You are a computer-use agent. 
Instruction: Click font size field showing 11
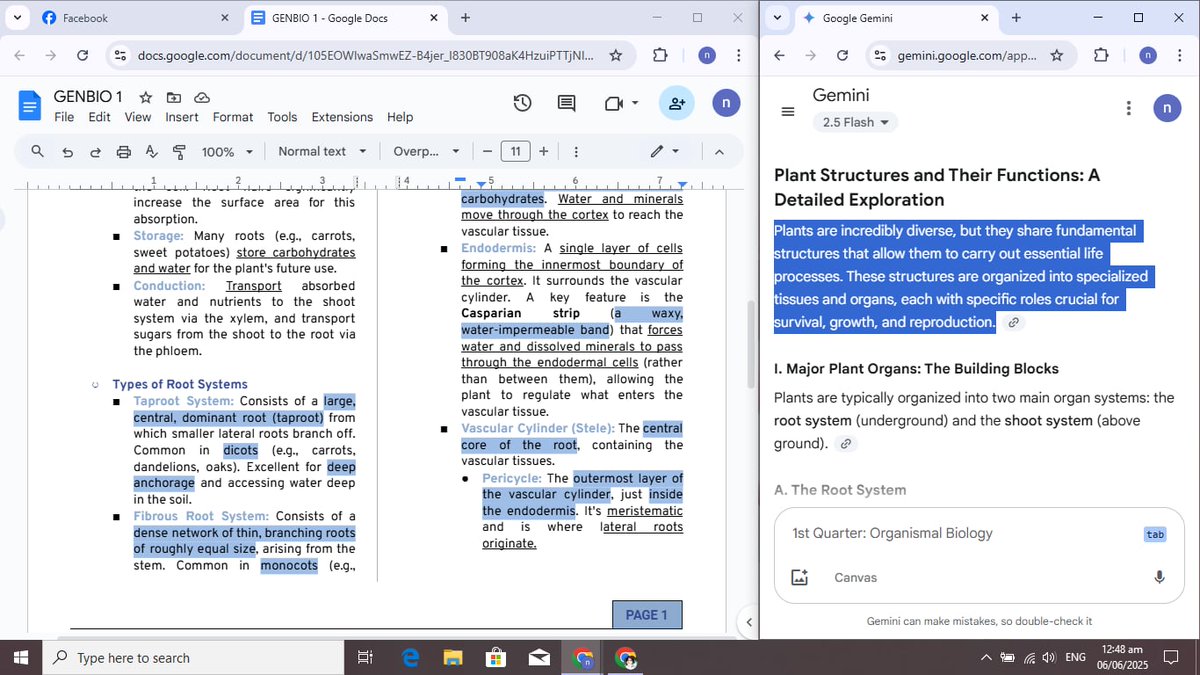click(515, 152)
